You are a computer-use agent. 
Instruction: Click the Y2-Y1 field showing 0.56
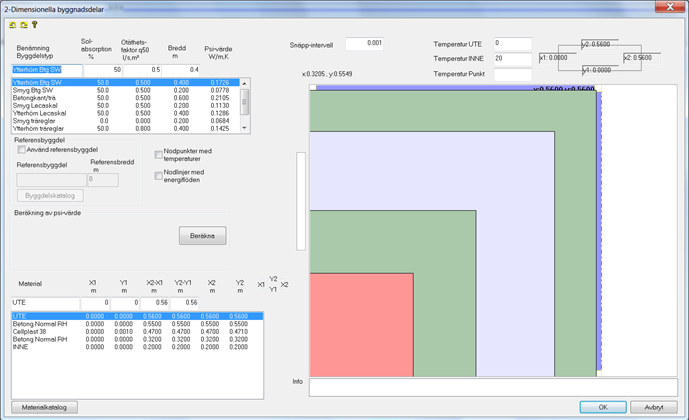coord(184,303)
